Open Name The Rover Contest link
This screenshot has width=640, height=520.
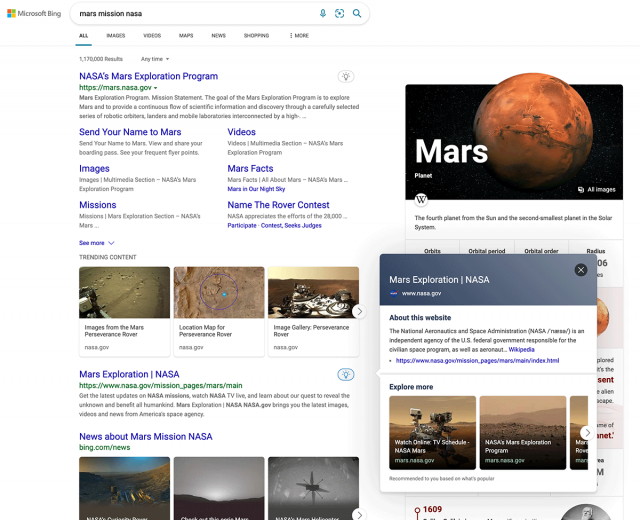[x=278, y=205]
